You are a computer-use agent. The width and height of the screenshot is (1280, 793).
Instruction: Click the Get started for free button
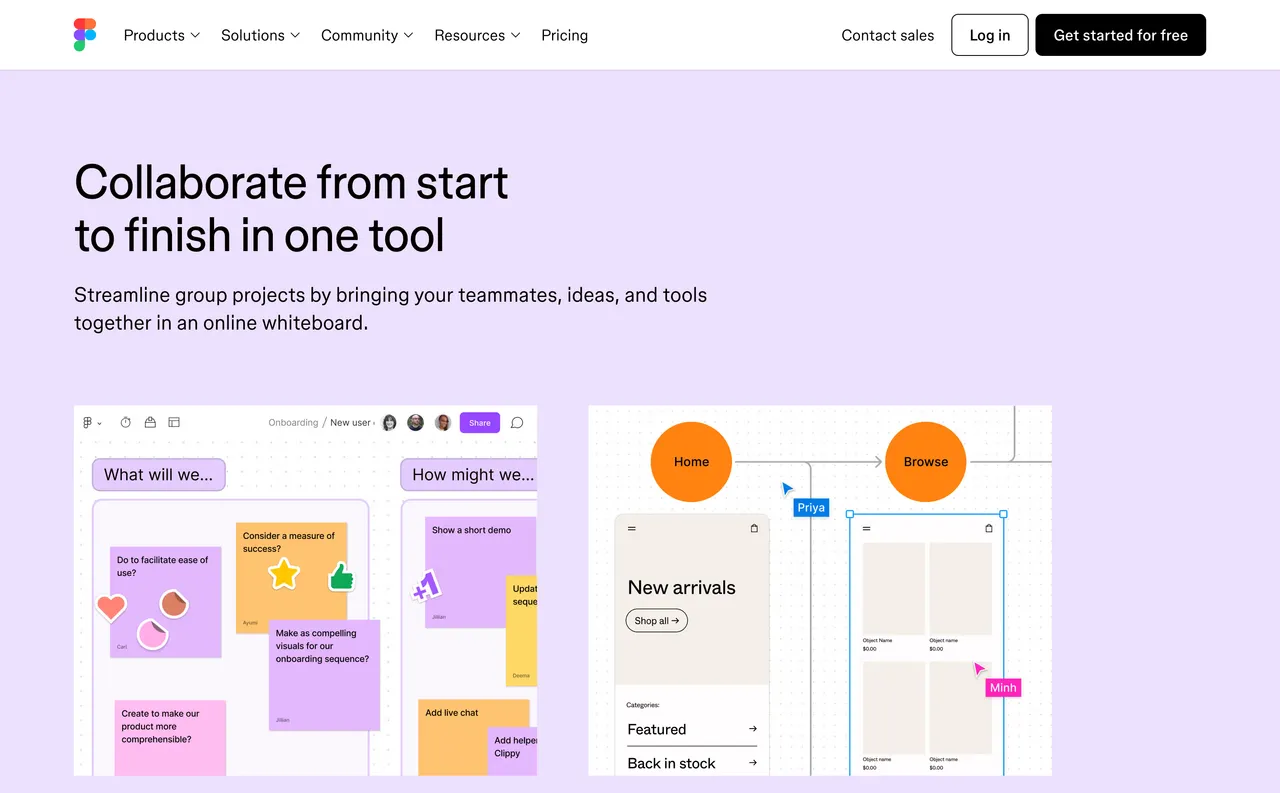[x=1120, y=34]
